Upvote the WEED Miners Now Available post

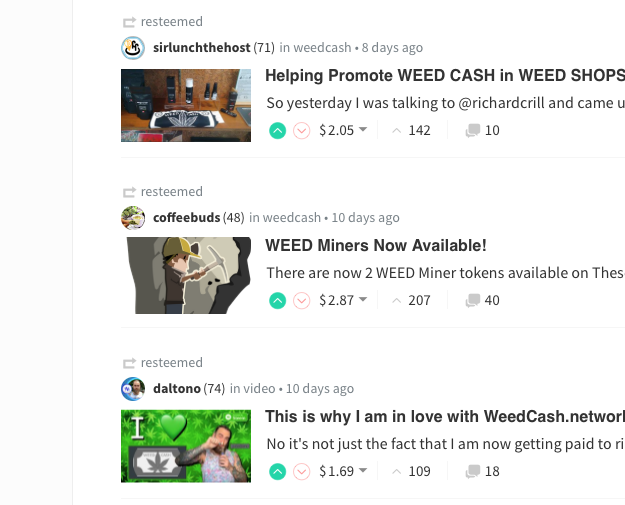[277, 301]
